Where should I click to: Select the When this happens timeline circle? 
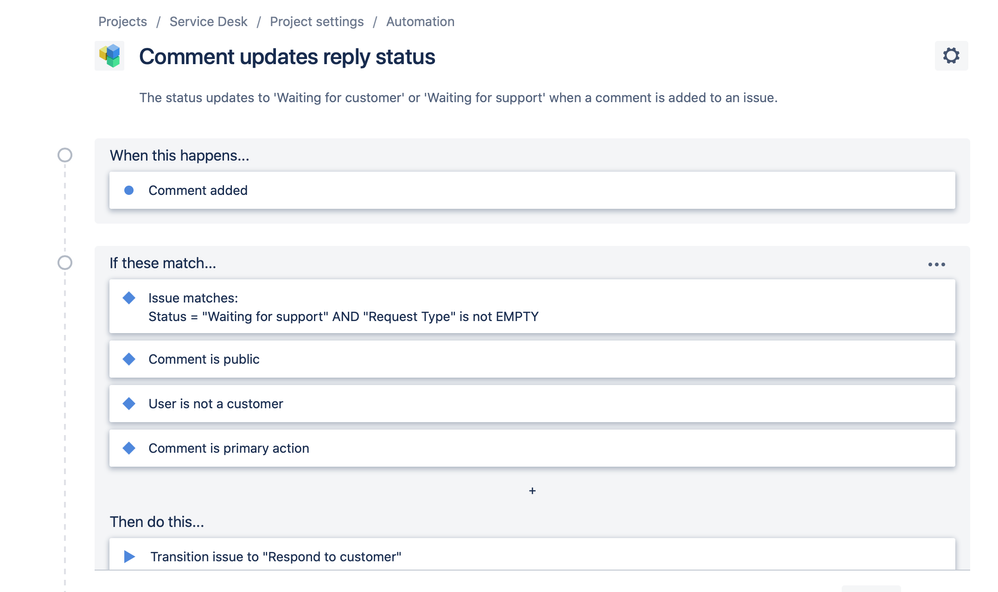[x=65, y=155]
